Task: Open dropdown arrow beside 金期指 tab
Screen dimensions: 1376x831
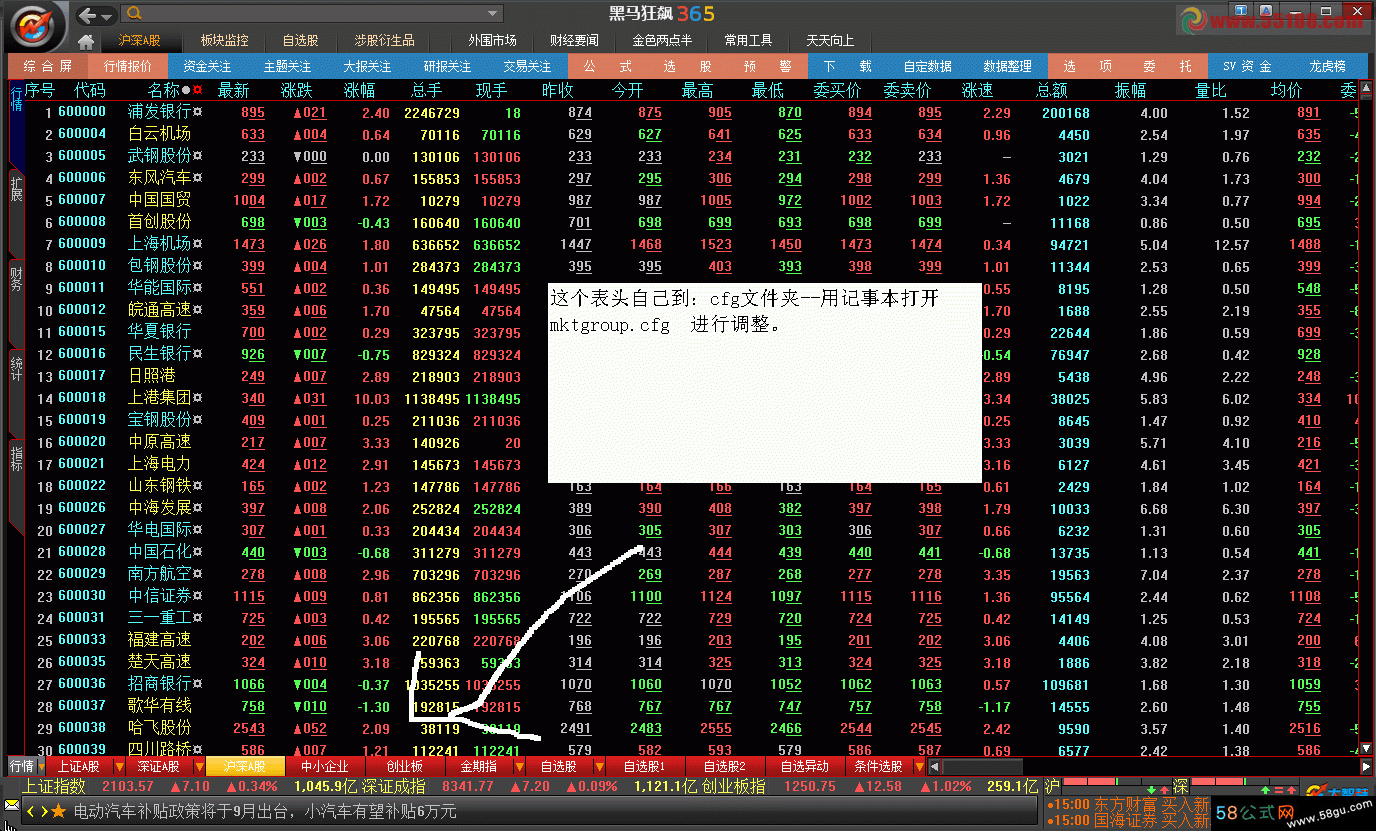Action: pos(518,767)
